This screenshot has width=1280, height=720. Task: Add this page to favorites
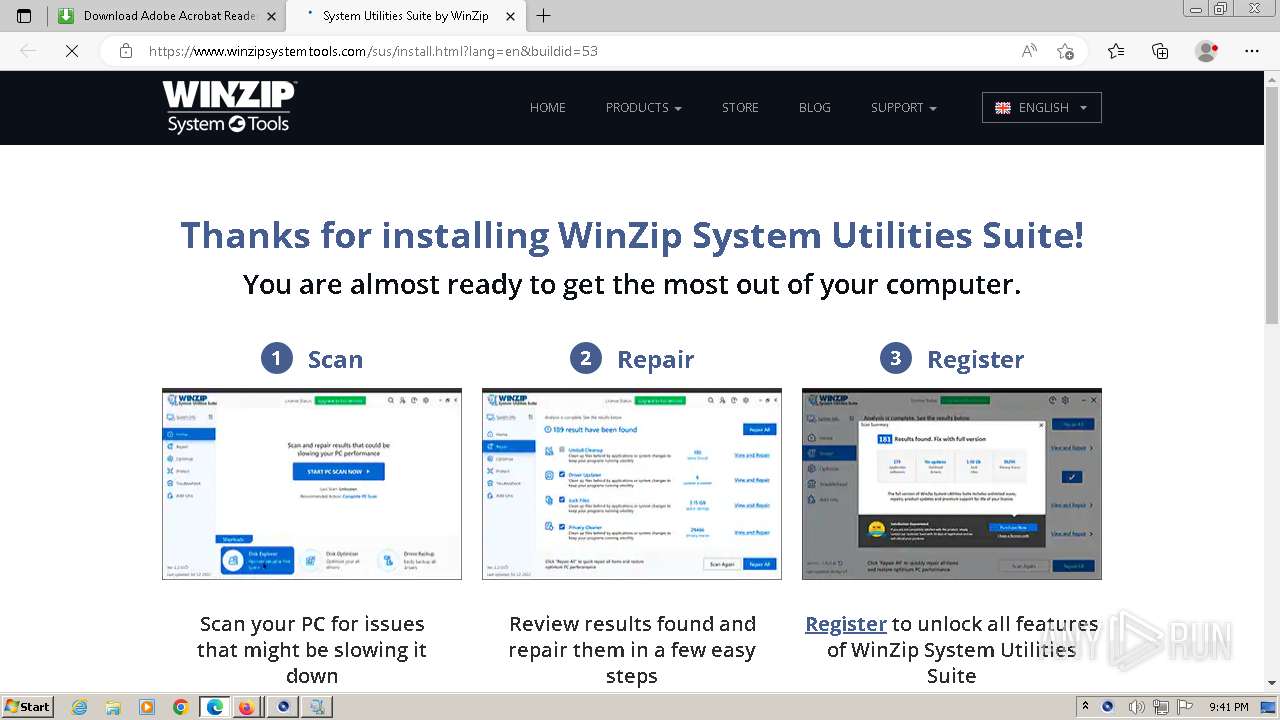(1066, 51)
